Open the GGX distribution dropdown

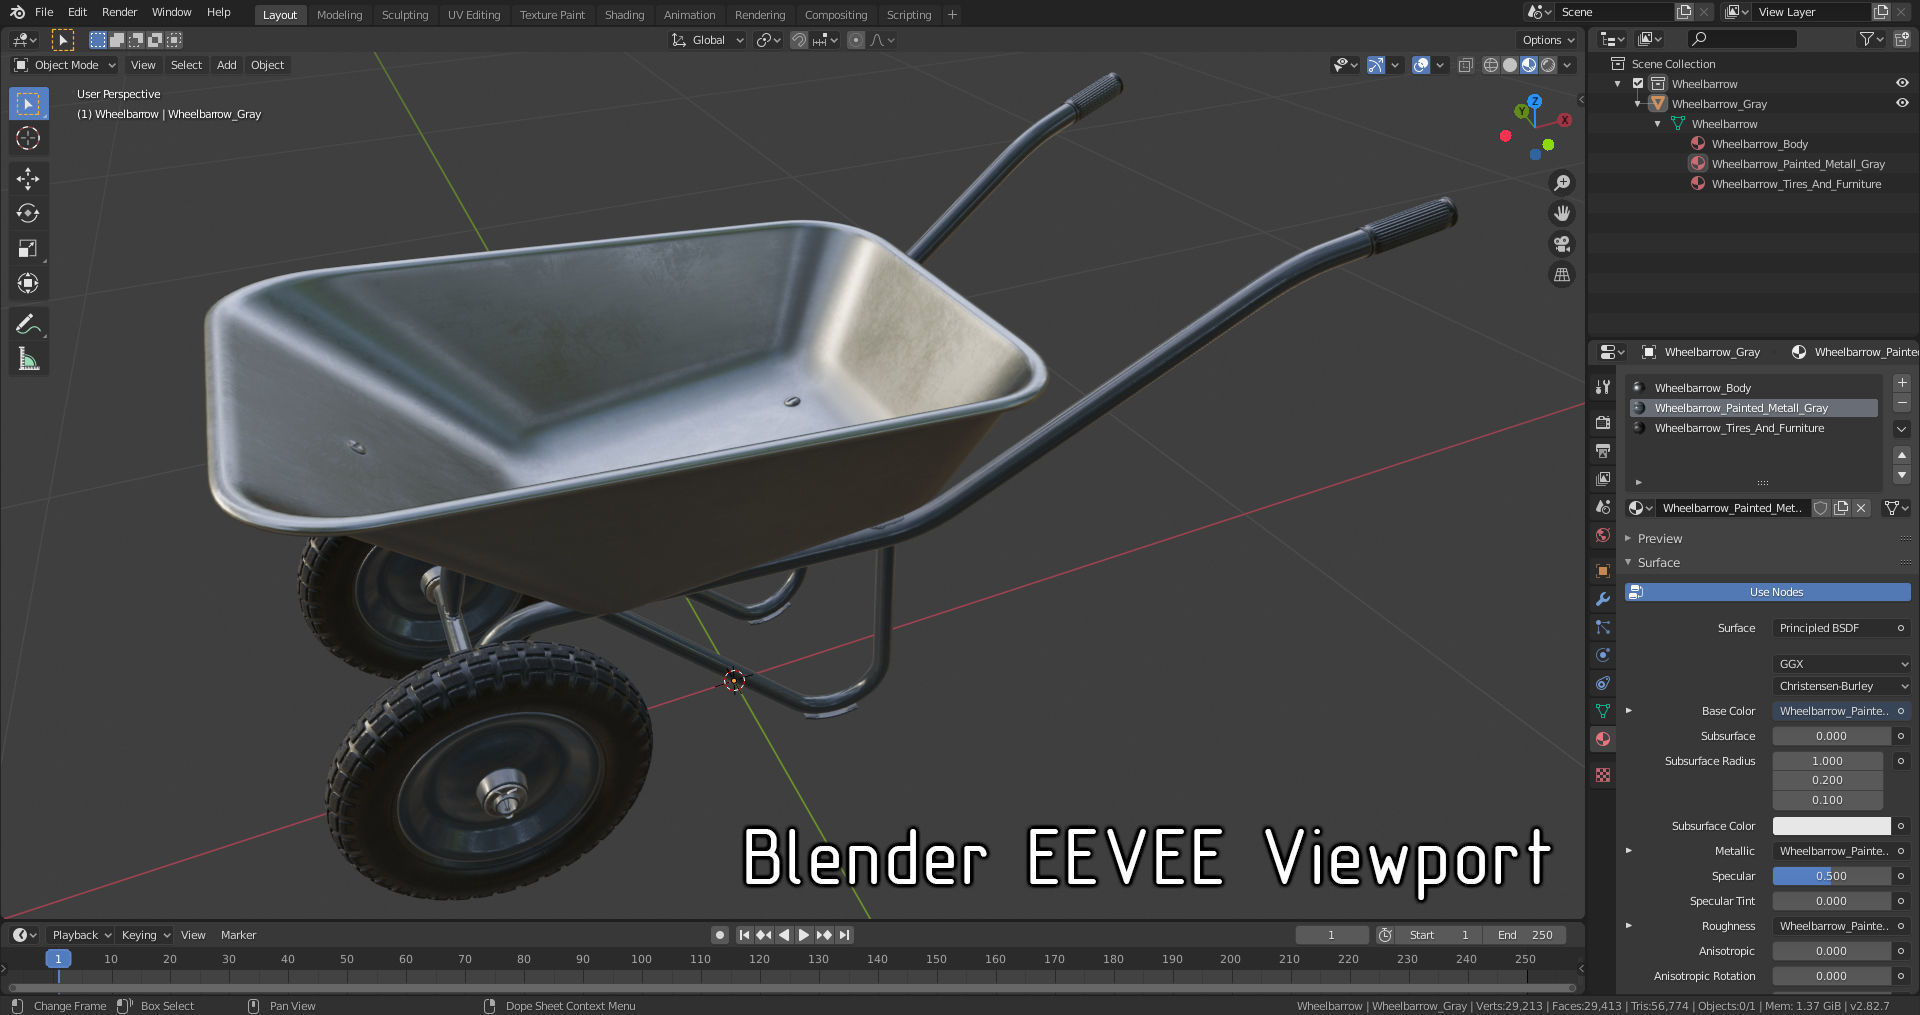(x=1842, y=664)
